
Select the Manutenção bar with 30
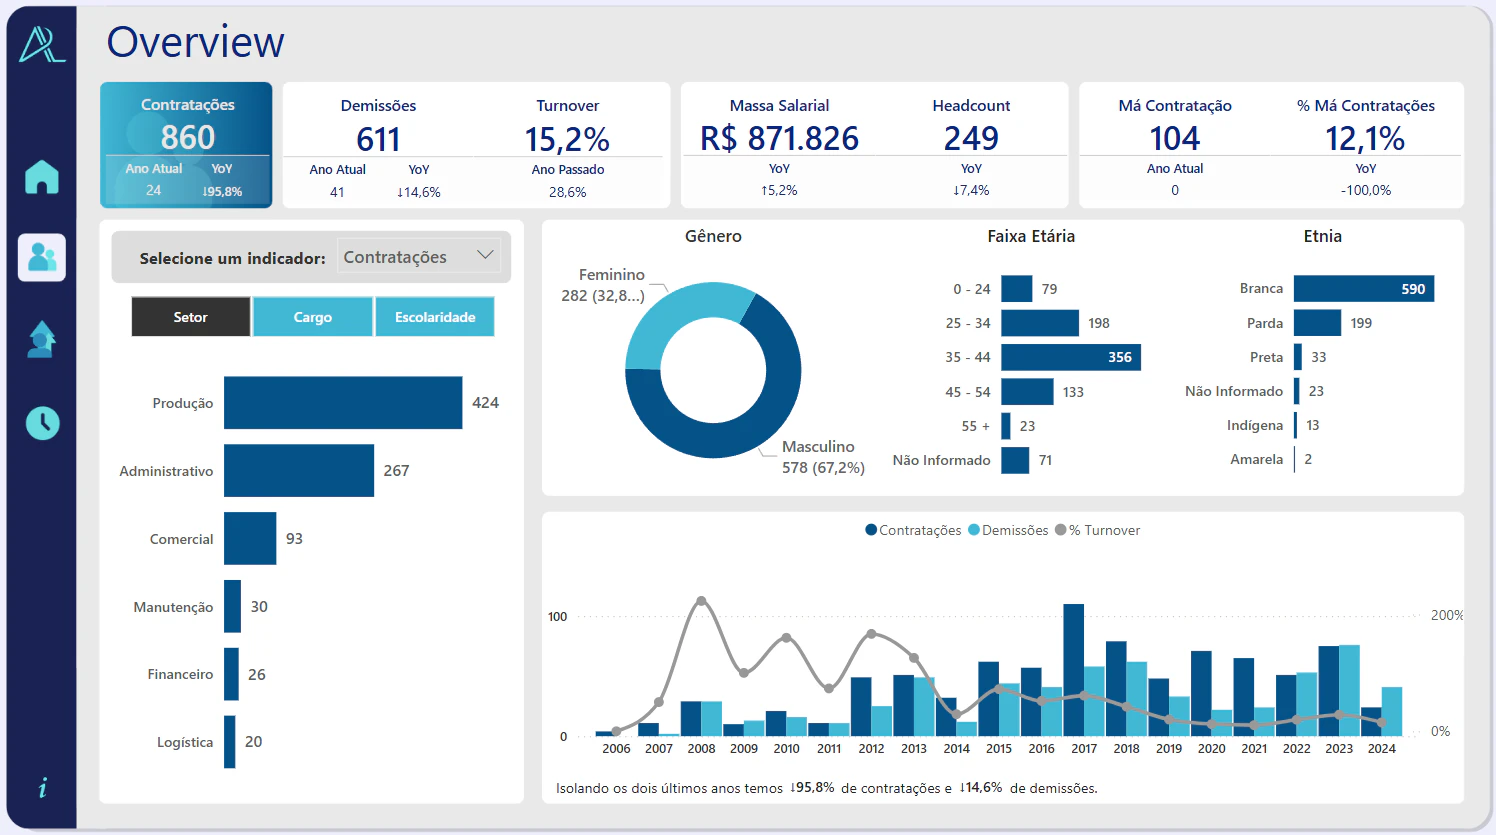232,606
